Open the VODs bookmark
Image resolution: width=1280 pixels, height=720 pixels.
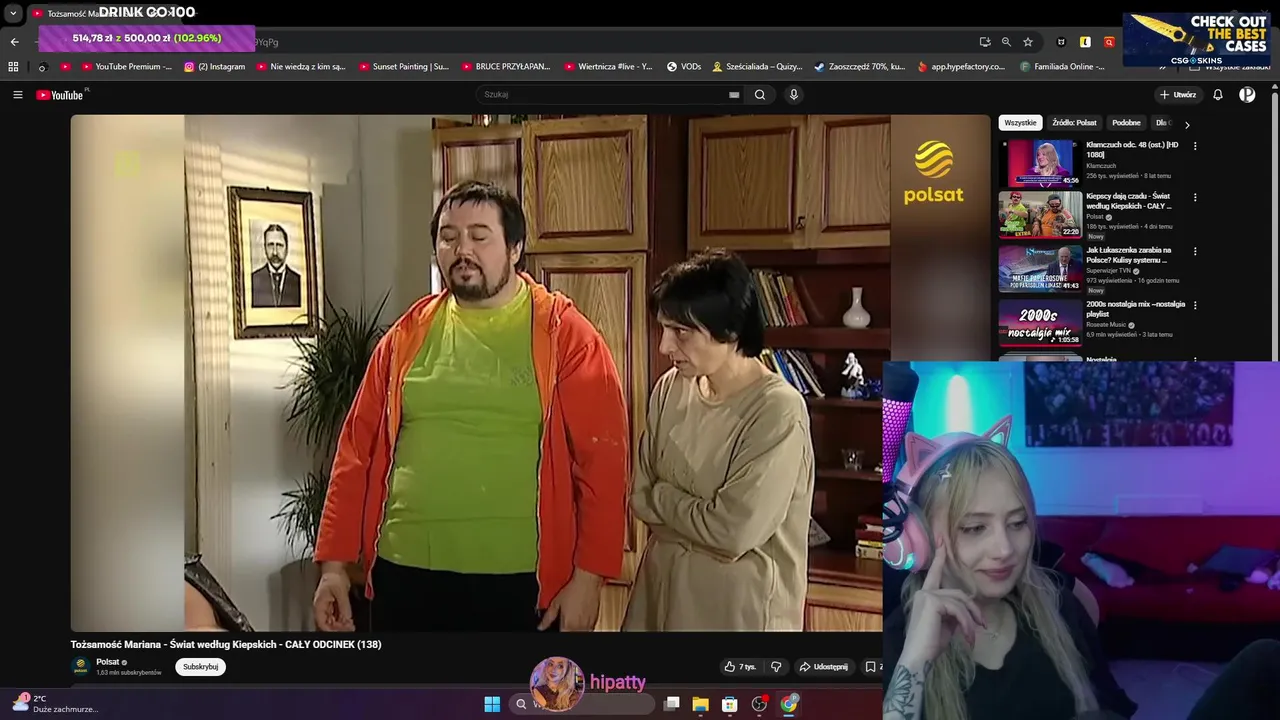pyautogui.click(x=683, y=67)
